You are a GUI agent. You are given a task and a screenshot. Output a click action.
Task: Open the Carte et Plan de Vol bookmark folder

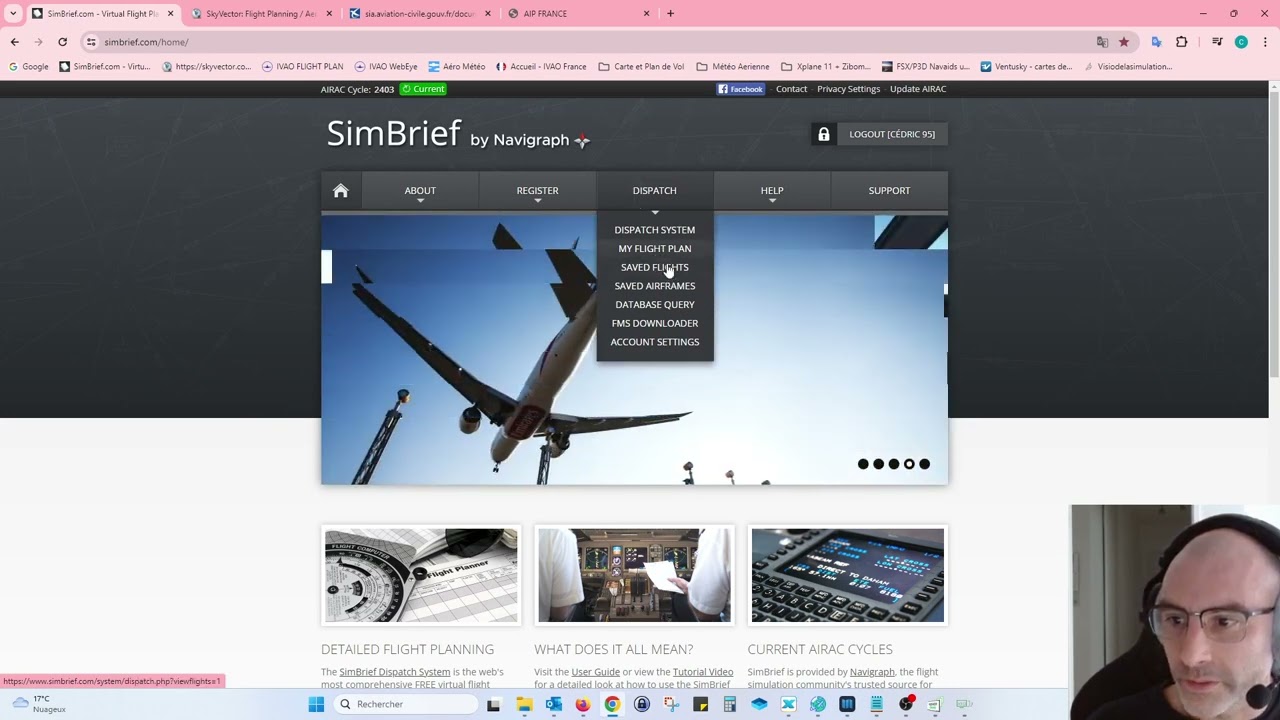click(x=641, y=67)
